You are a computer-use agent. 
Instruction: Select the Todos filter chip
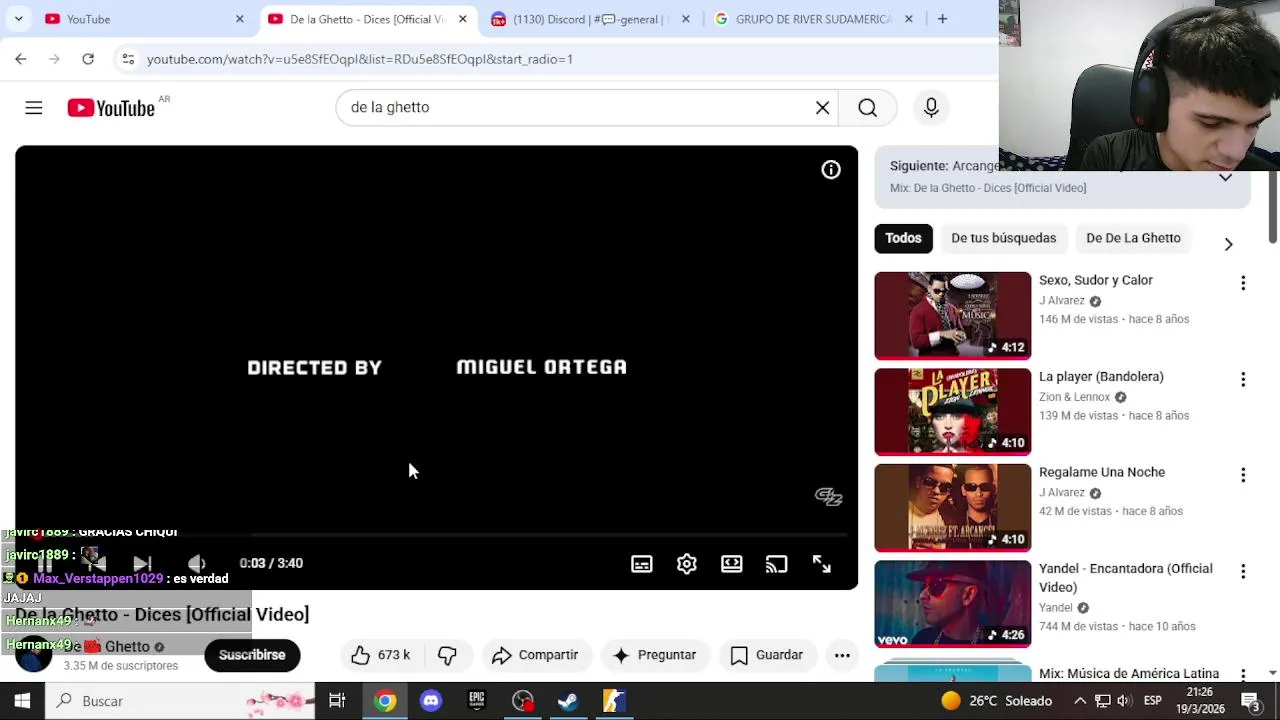tap(903, 238)
